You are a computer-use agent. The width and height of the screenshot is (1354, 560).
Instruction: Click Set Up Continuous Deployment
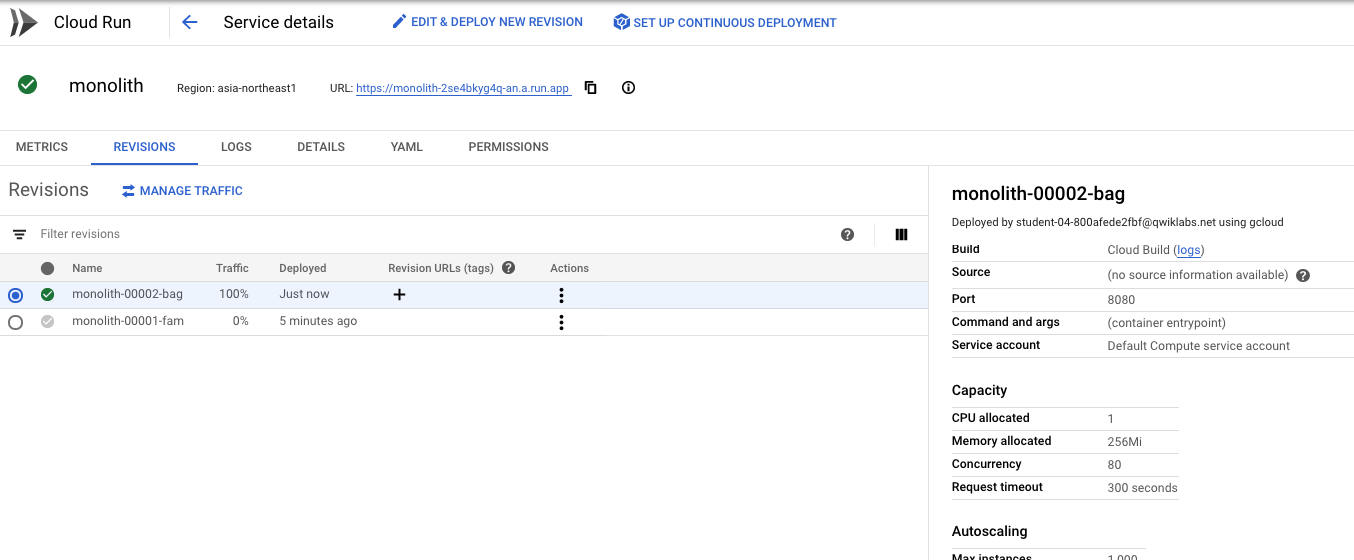pyautogui.click(x=725, y=22)
